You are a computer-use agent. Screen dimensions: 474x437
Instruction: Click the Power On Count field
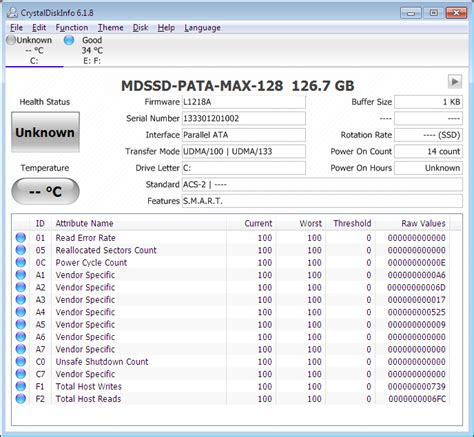click(429, 151)
